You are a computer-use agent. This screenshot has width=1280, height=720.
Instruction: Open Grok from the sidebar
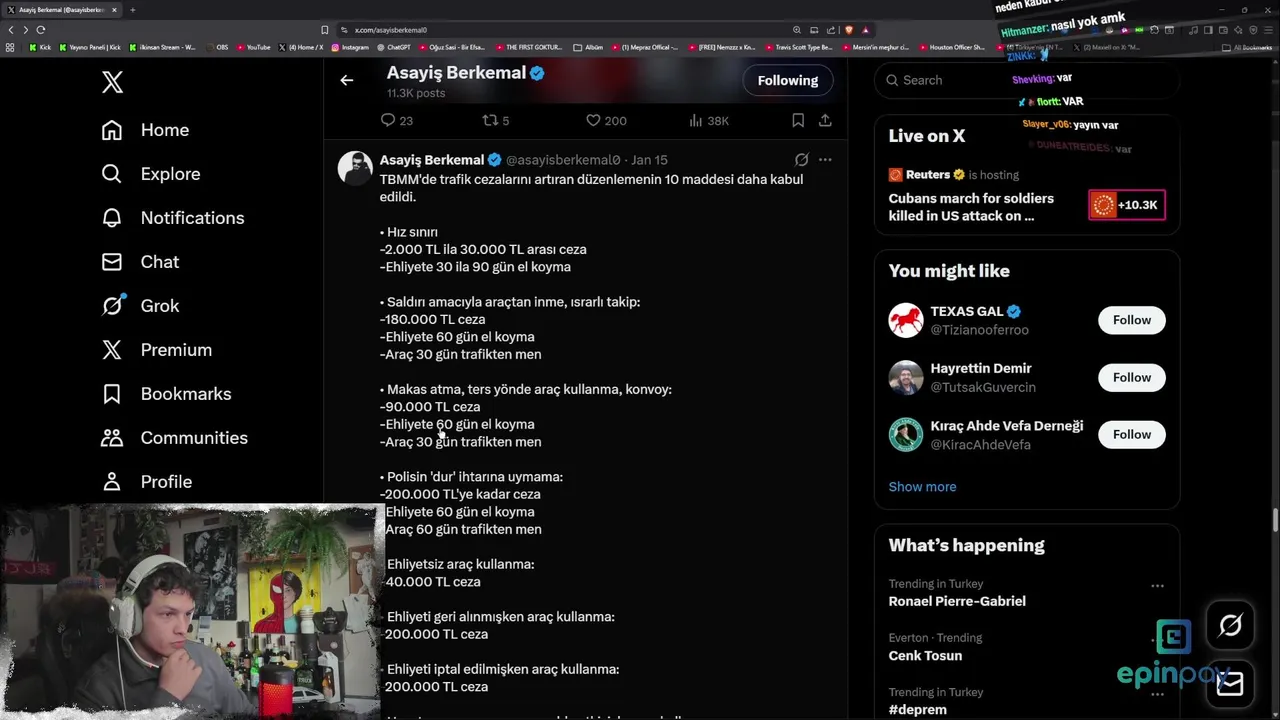(140, 306)
